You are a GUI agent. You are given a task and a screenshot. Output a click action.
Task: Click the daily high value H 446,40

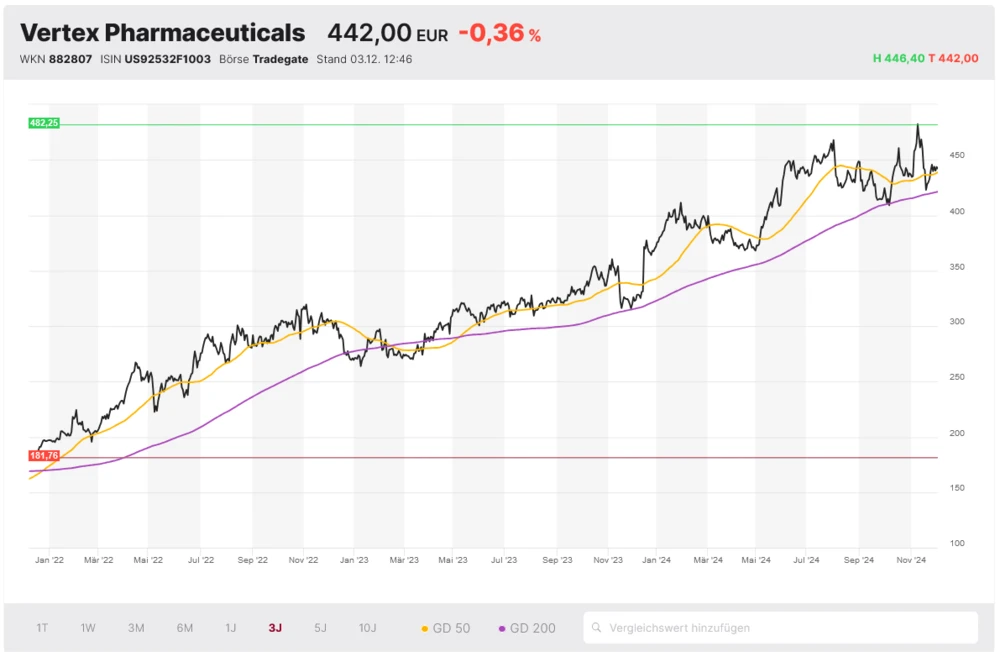click(x=898, y=59)
